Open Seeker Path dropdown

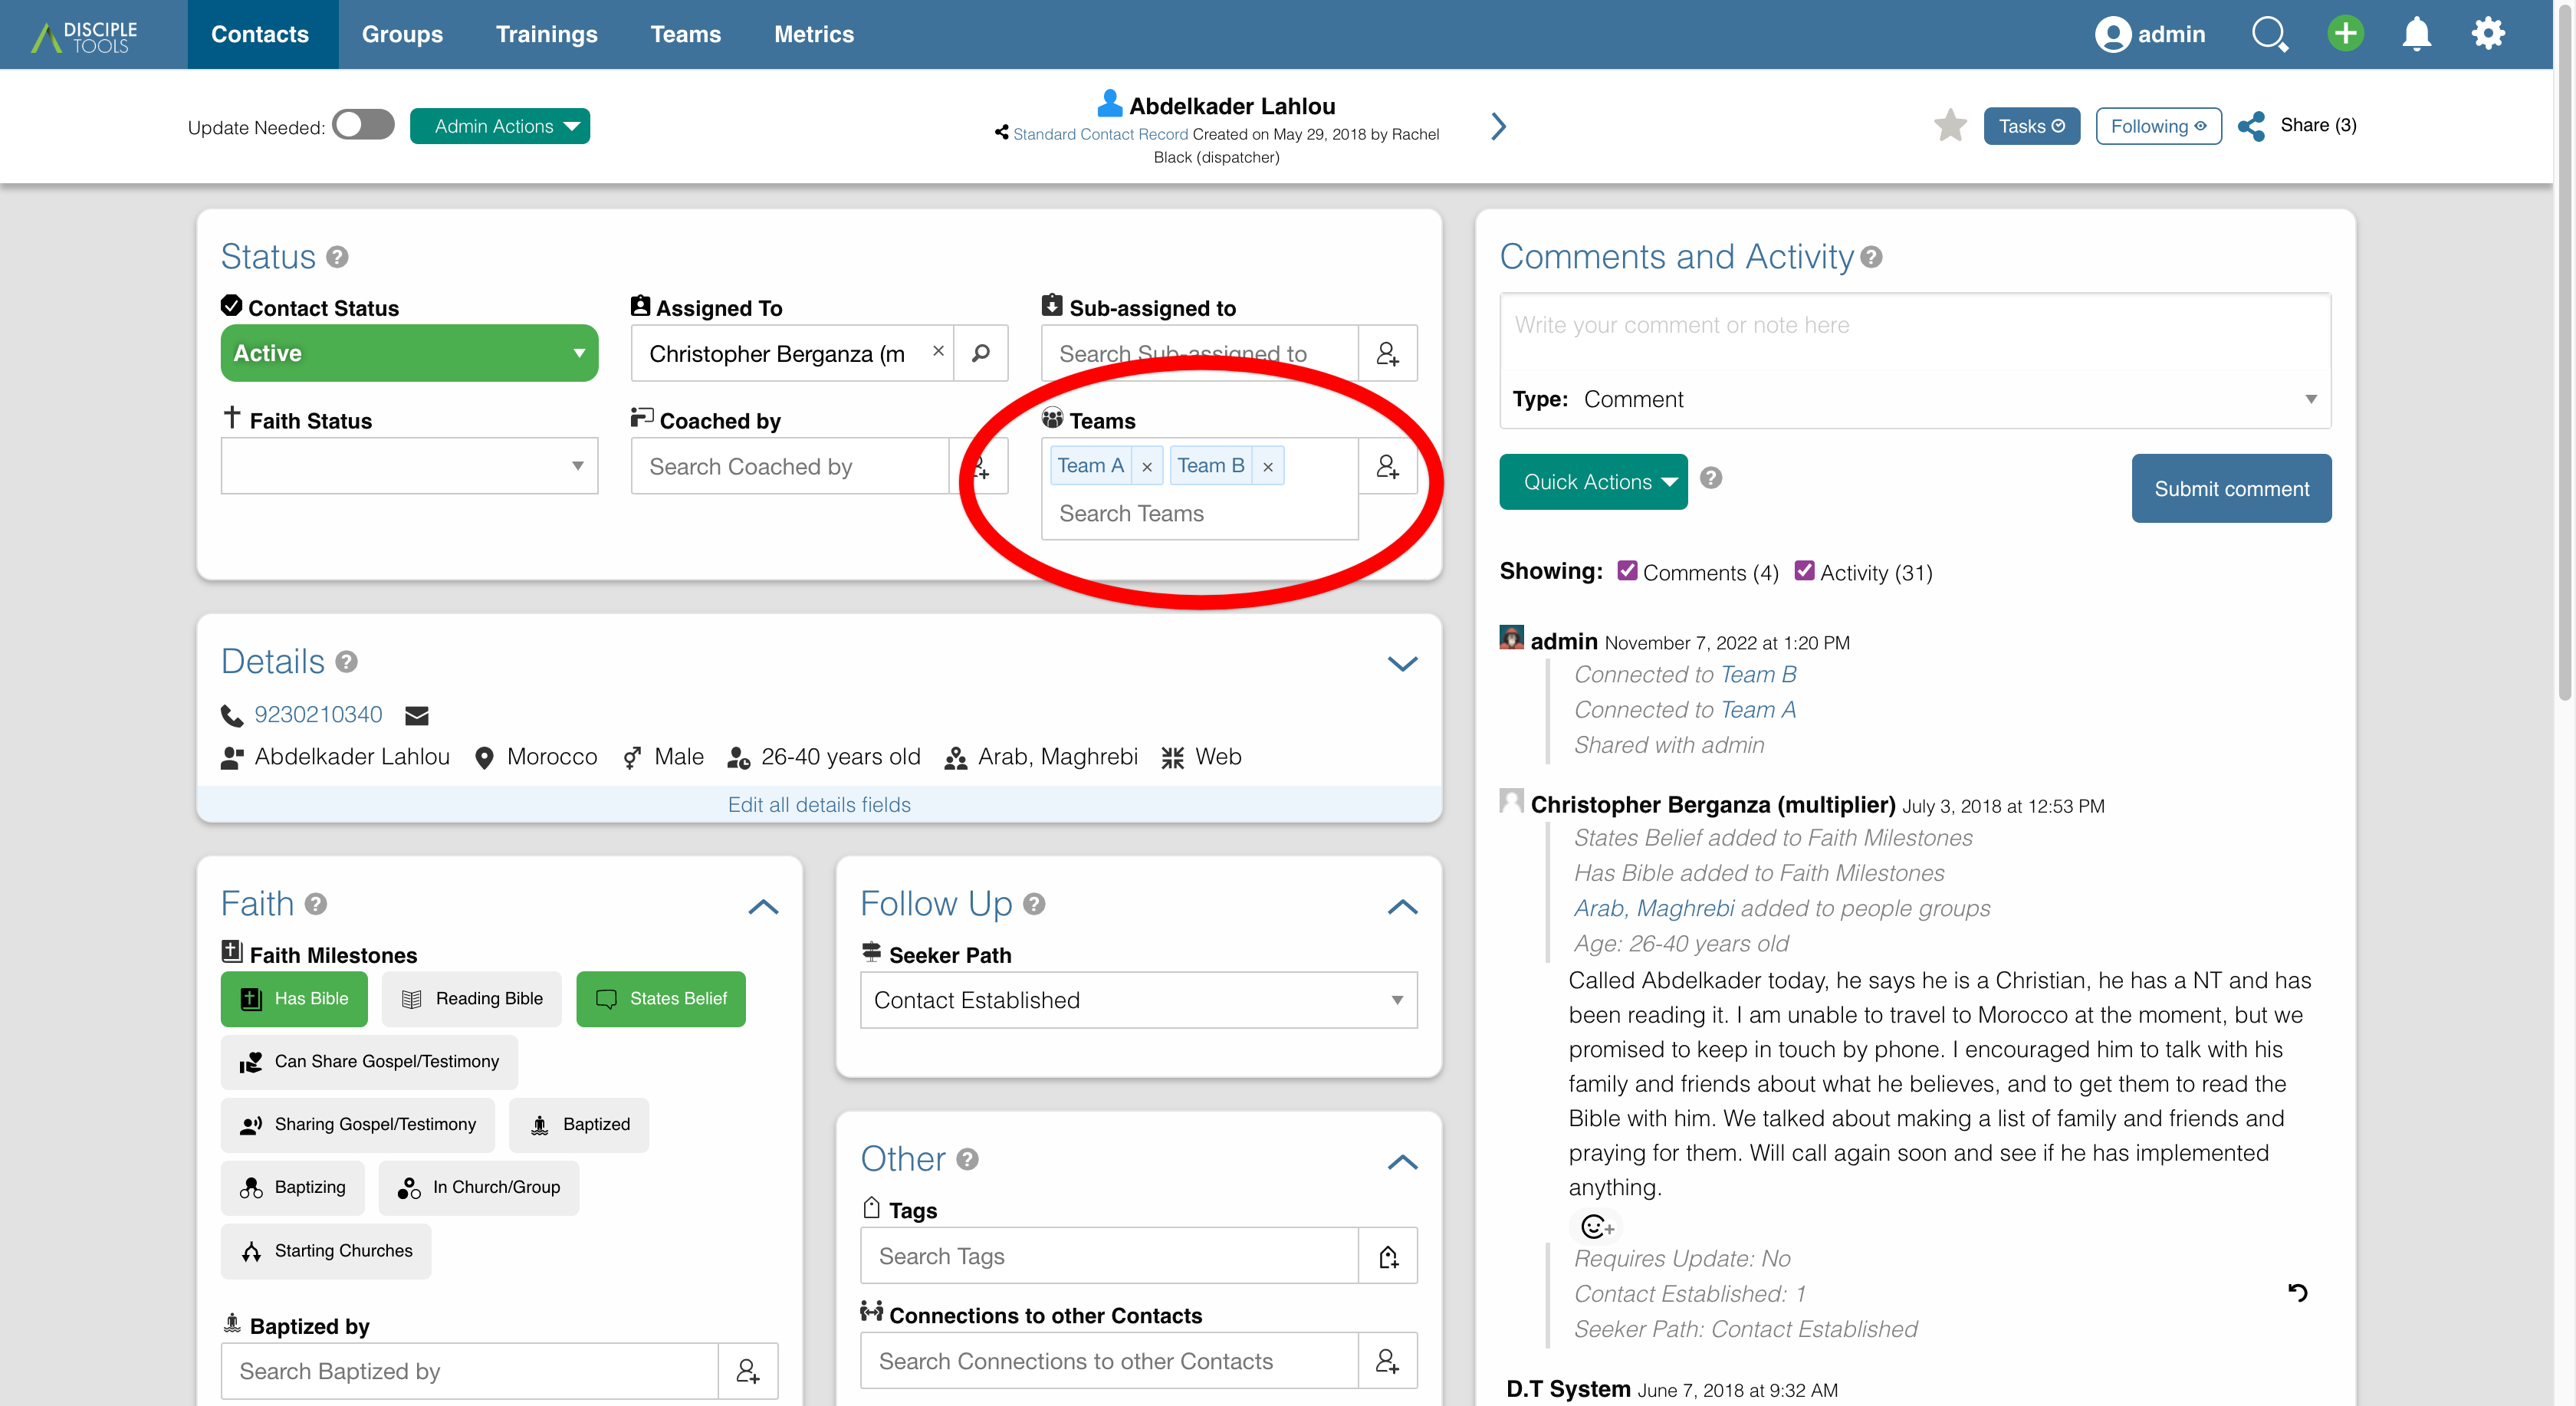1138,1000
